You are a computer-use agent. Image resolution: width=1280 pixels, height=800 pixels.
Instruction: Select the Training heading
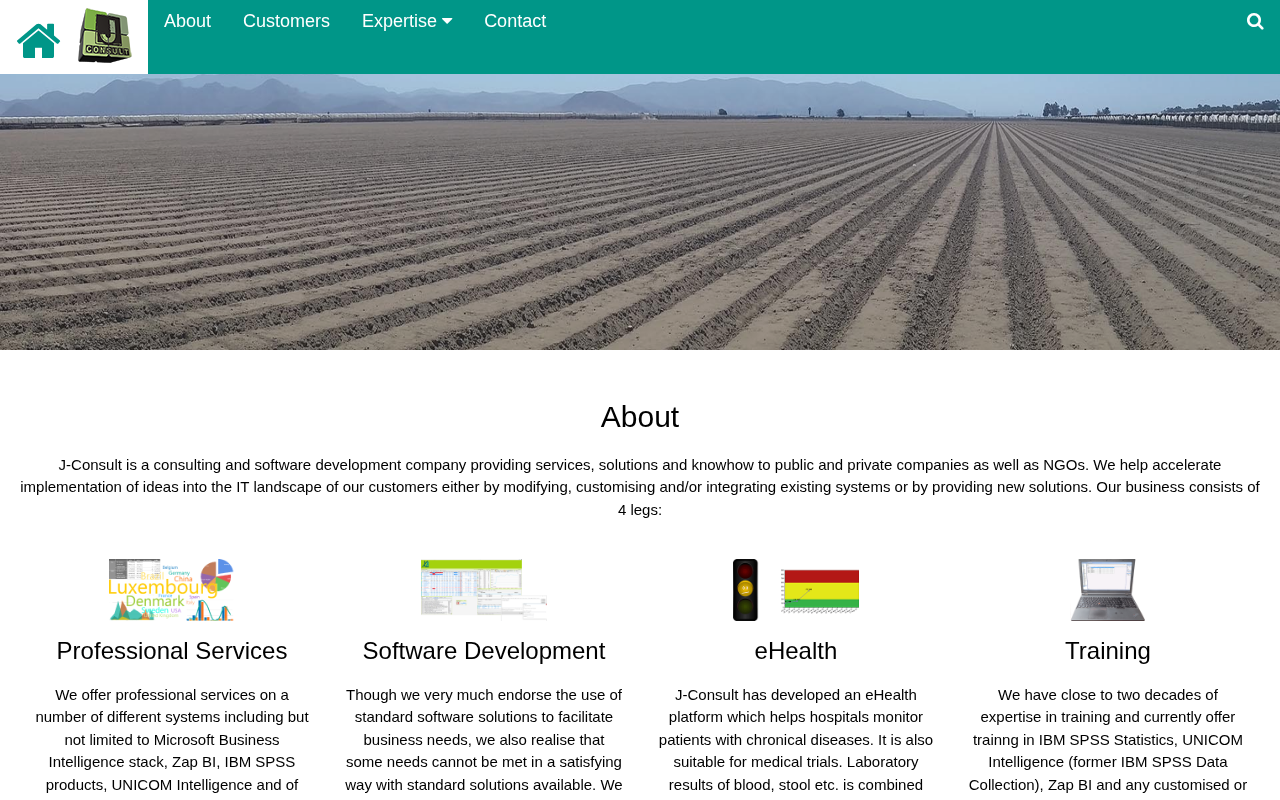pyautogui.click(x=1108, y=651)
